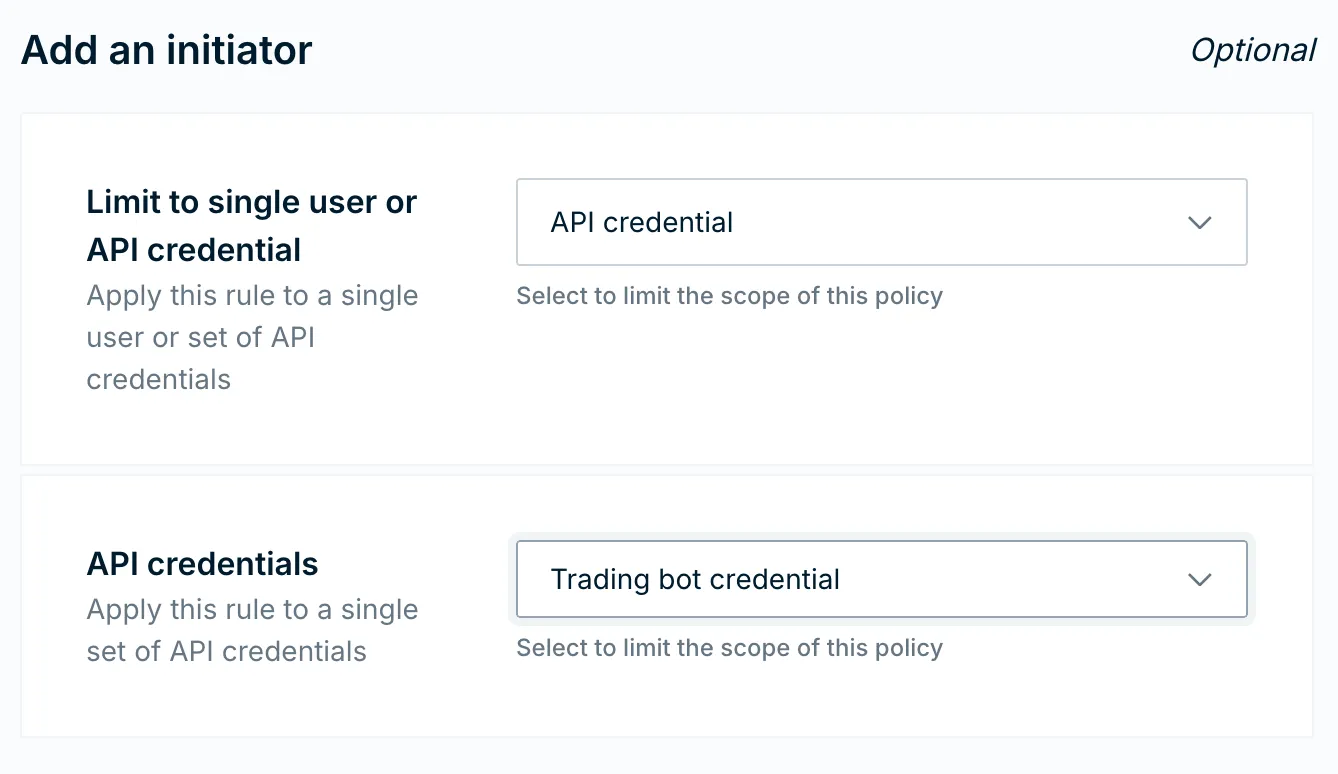Click the 'Limit to single user or API credential' label
This screenshot has height=774, width=1338.
pos(251,226)
